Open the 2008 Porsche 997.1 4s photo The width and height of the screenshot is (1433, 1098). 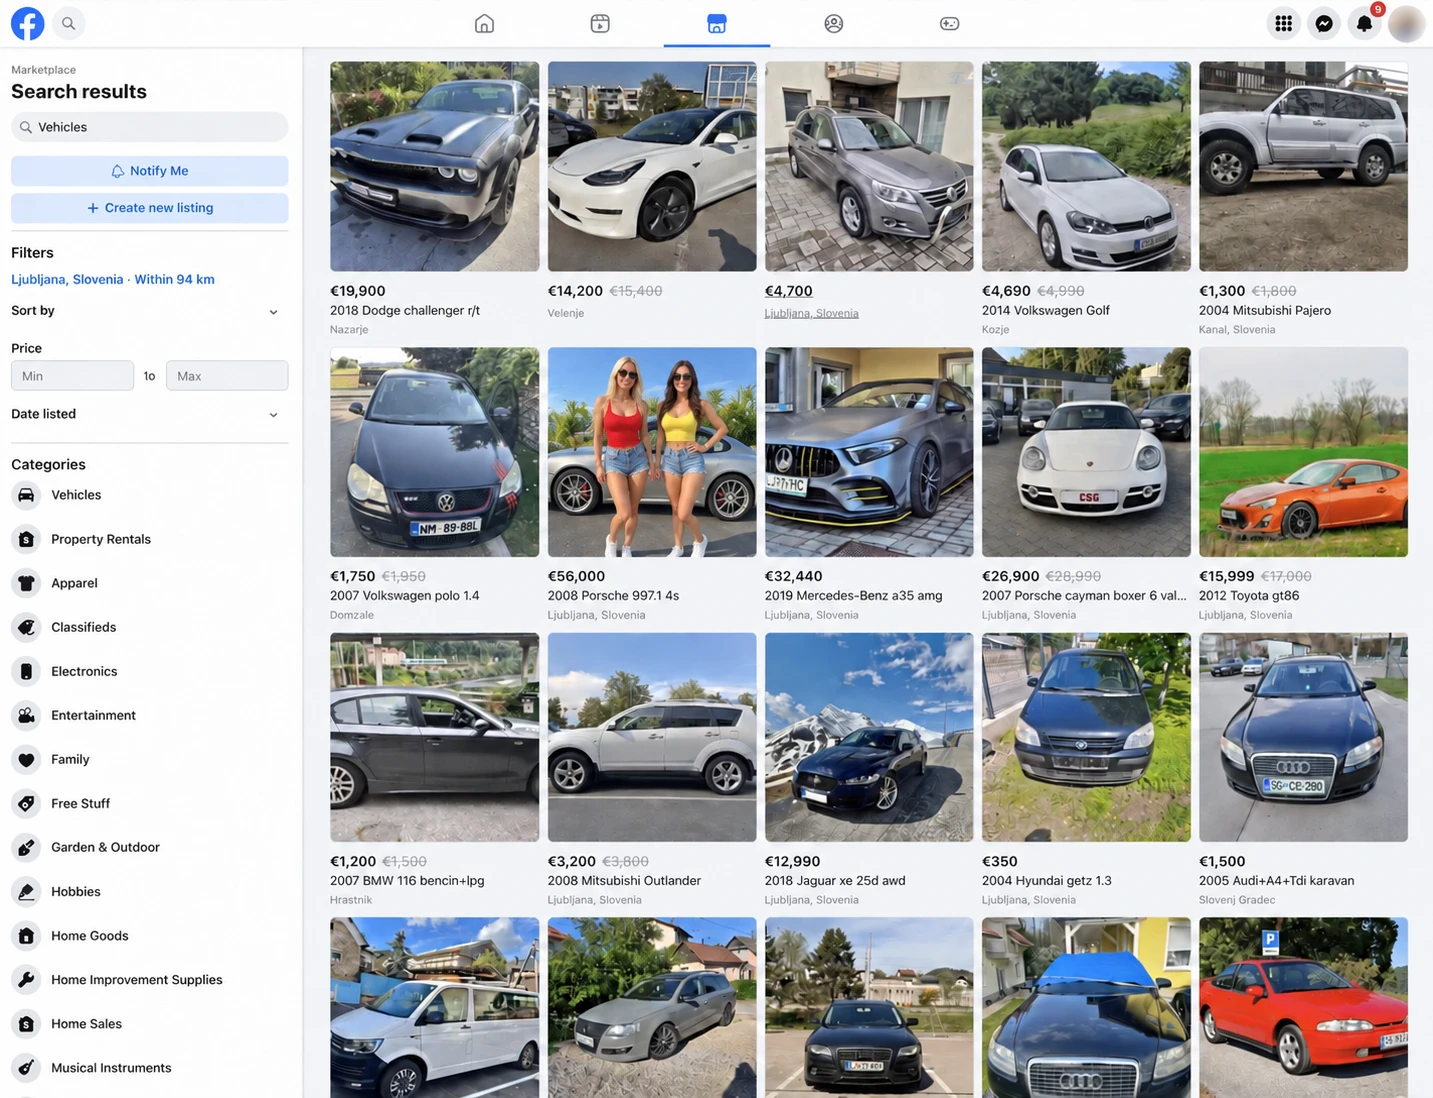652,452
